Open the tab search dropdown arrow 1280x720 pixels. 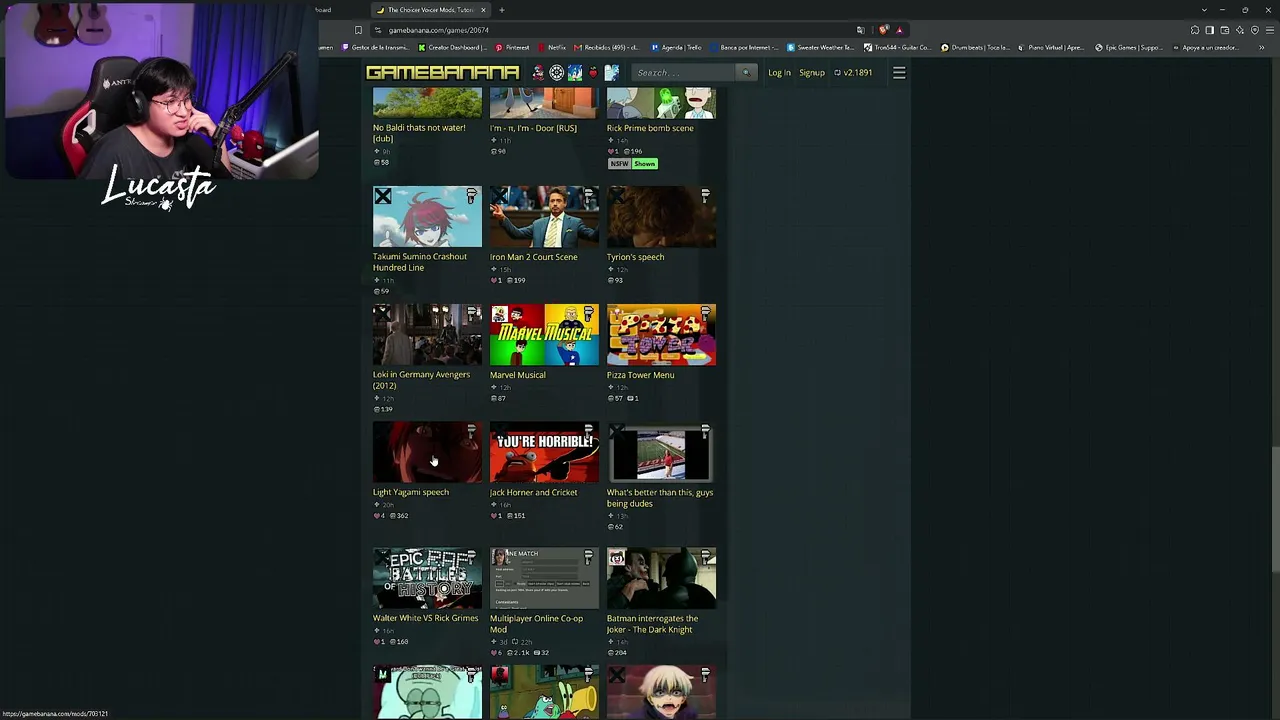(1204, 10)
